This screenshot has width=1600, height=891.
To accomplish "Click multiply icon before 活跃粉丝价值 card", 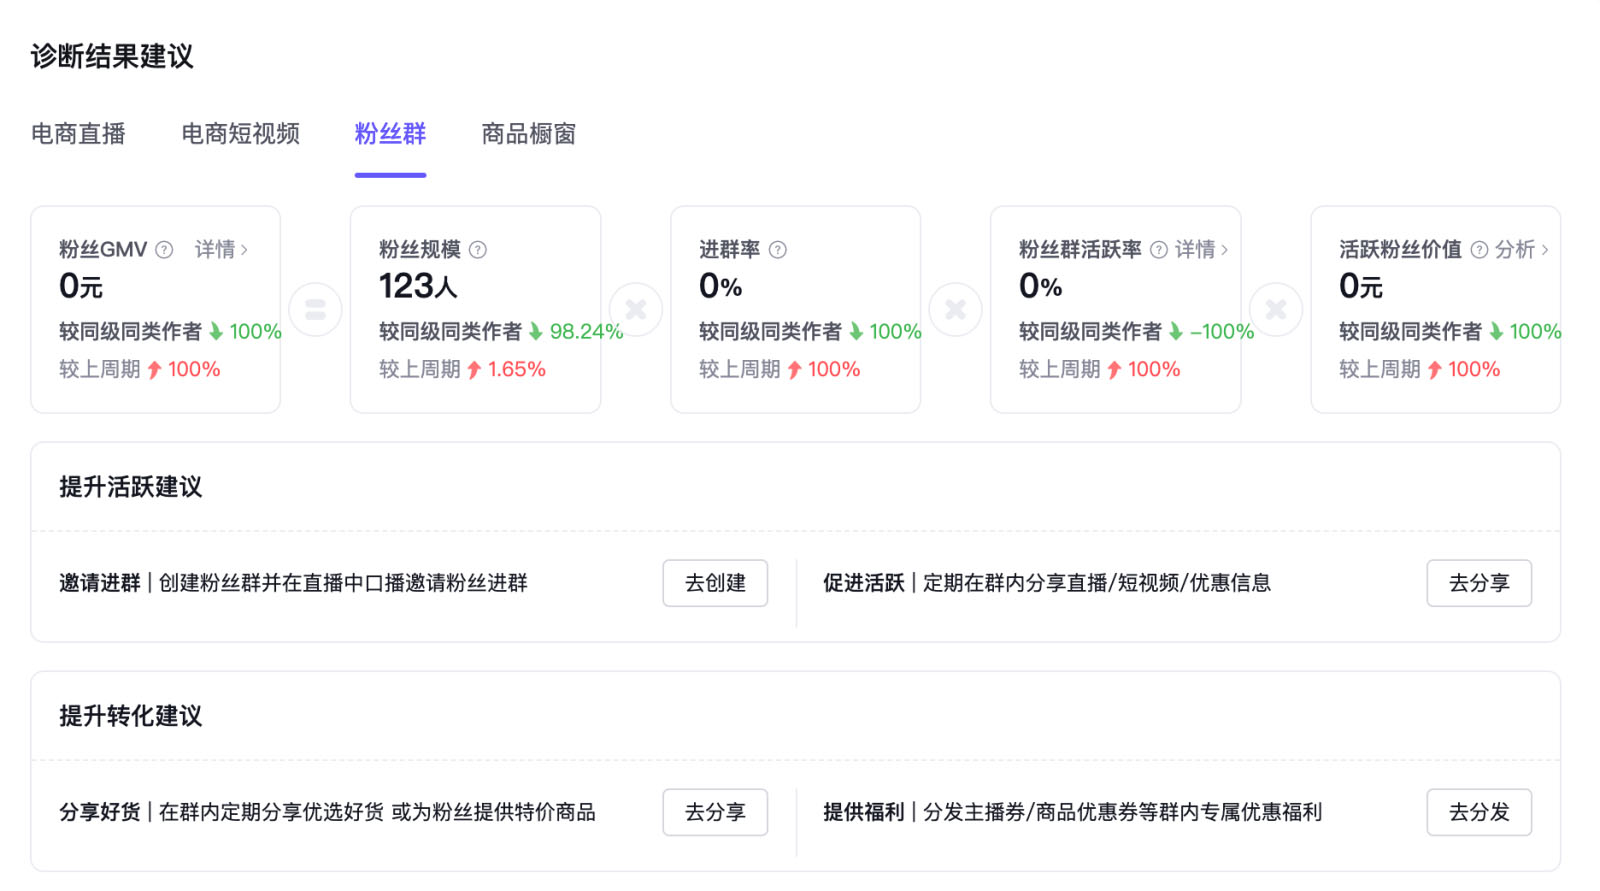I will 1276,310.
